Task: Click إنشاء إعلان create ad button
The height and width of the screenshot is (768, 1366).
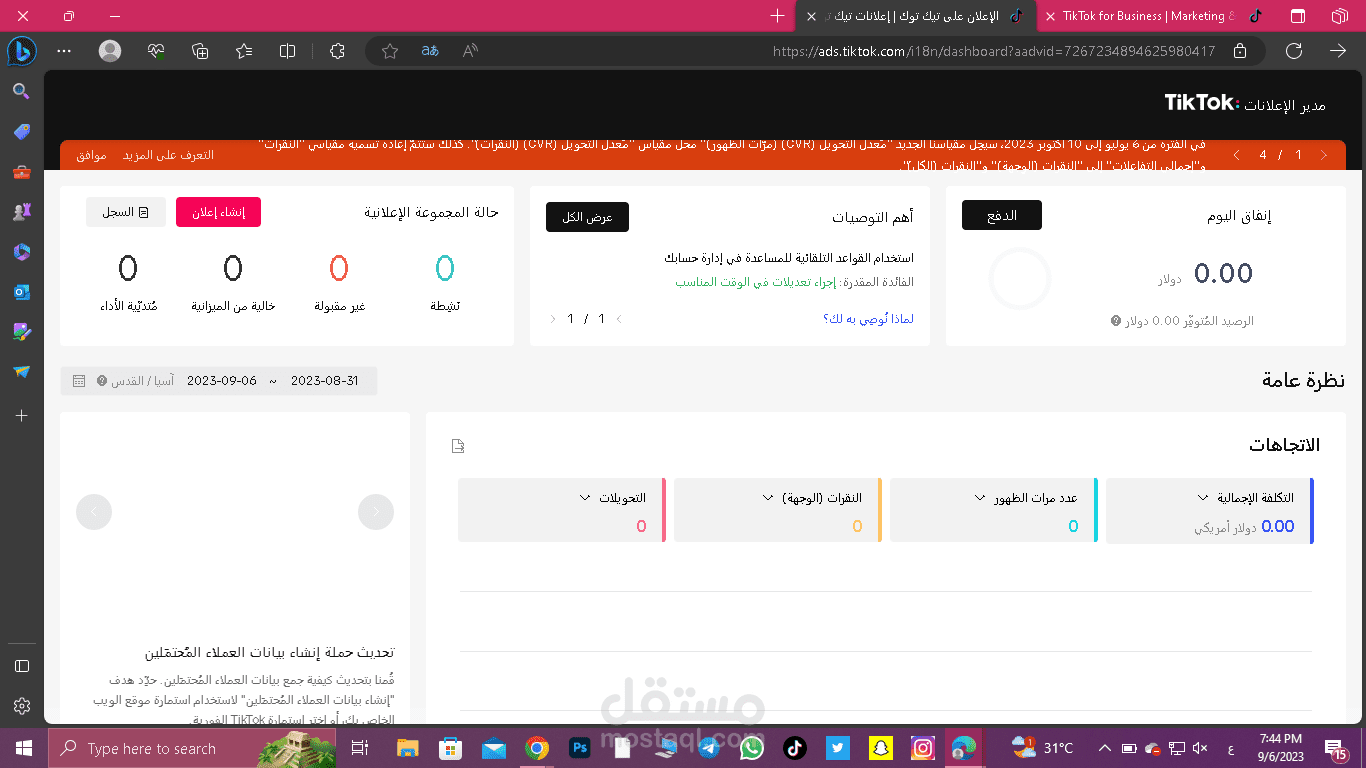Action: click(218, 212)
